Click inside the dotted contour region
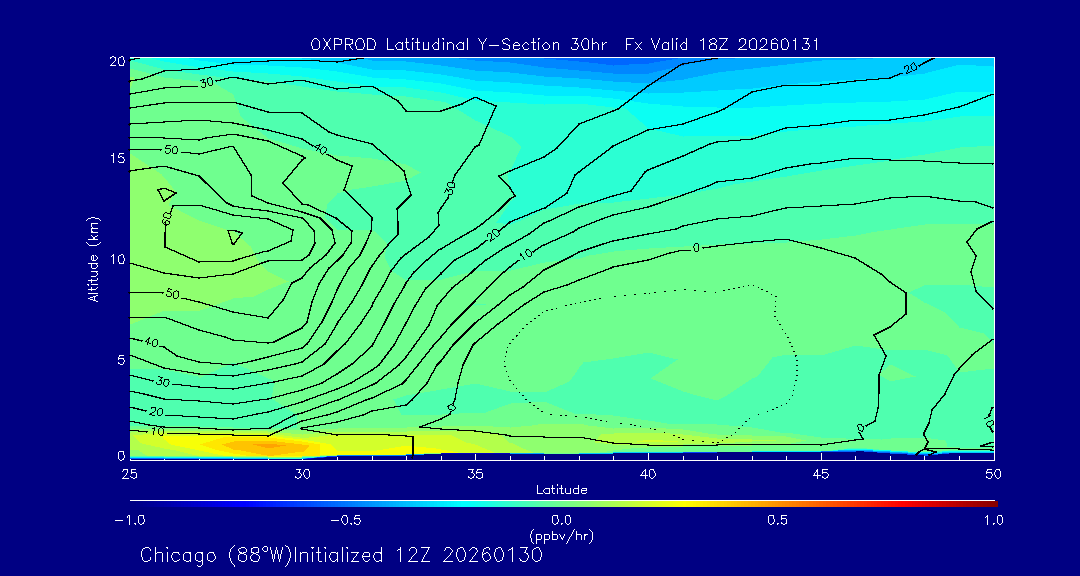The height and width of the screenshot is (576, 1080). click(650, 360)
